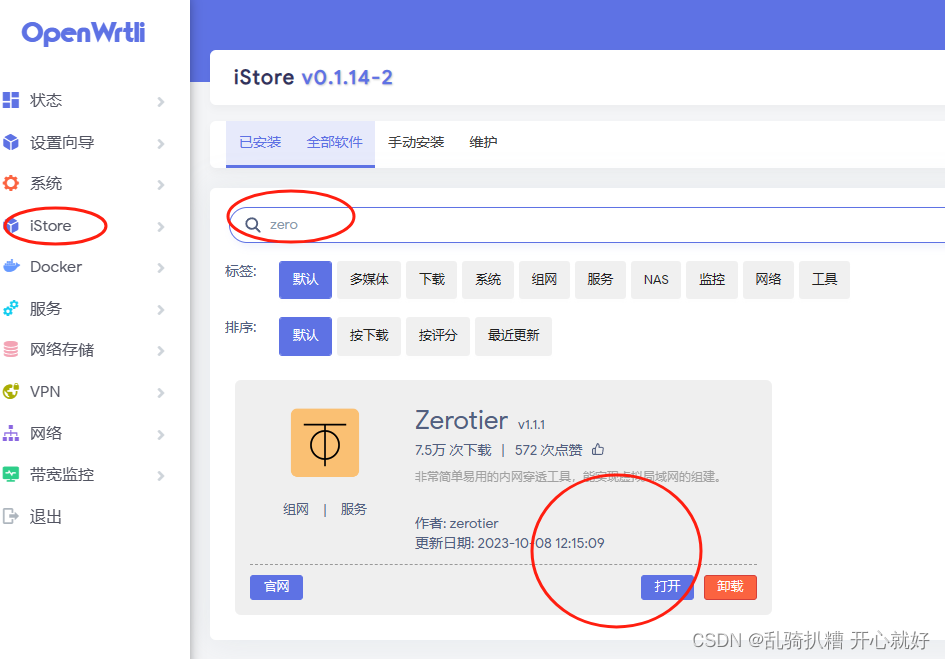Click the 更新日期 line

coord(509,543)
